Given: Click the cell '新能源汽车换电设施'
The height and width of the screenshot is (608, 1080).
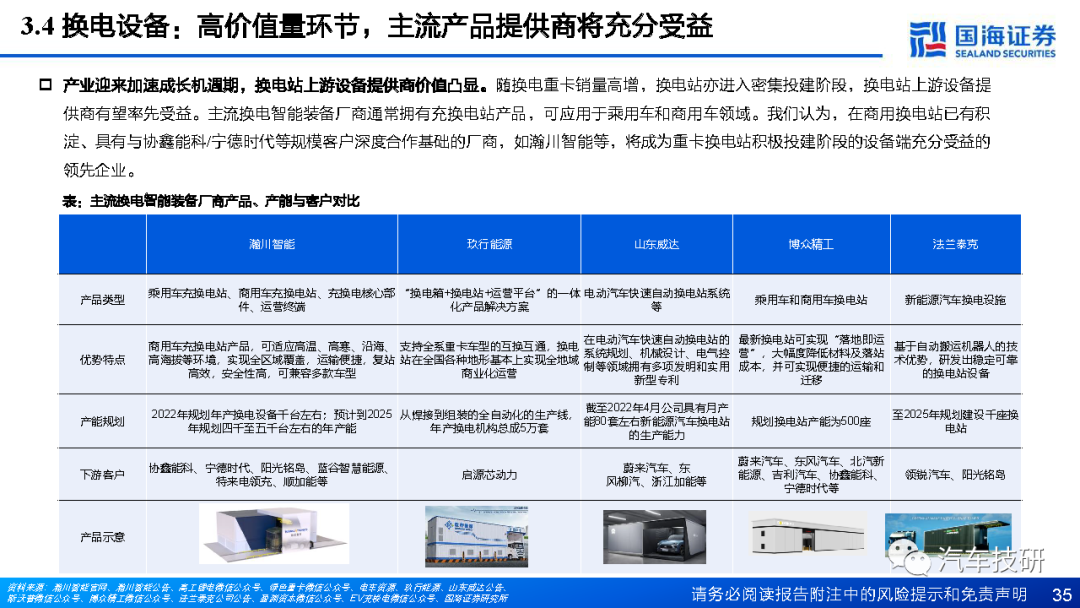Looking at the screenshot, I should 955,300.
